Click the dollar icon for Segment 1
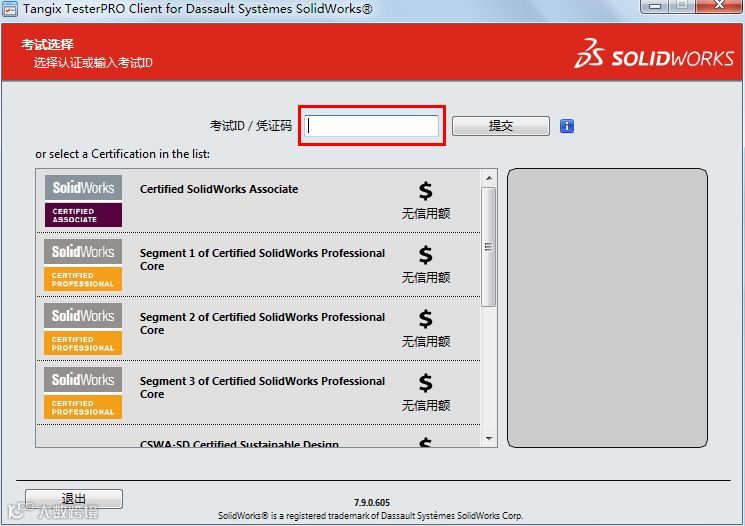Screen dimensions: 745x526 426,255
